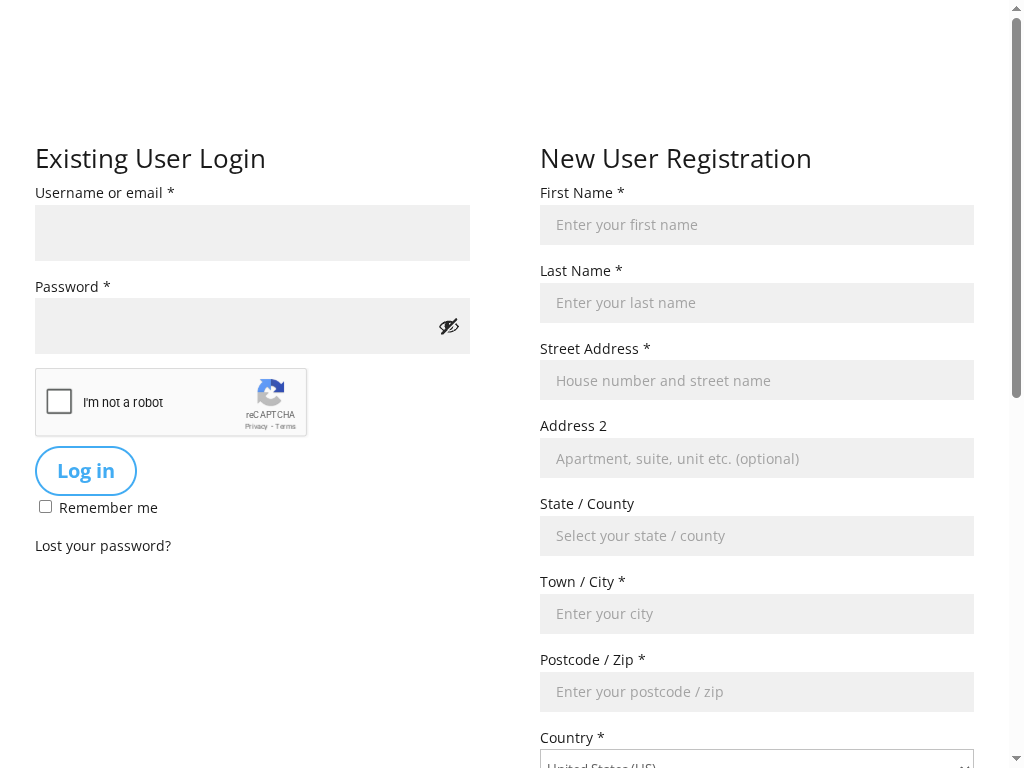
Task: Toggle password visibility with the eye icon
Action: tap(449, 325)
